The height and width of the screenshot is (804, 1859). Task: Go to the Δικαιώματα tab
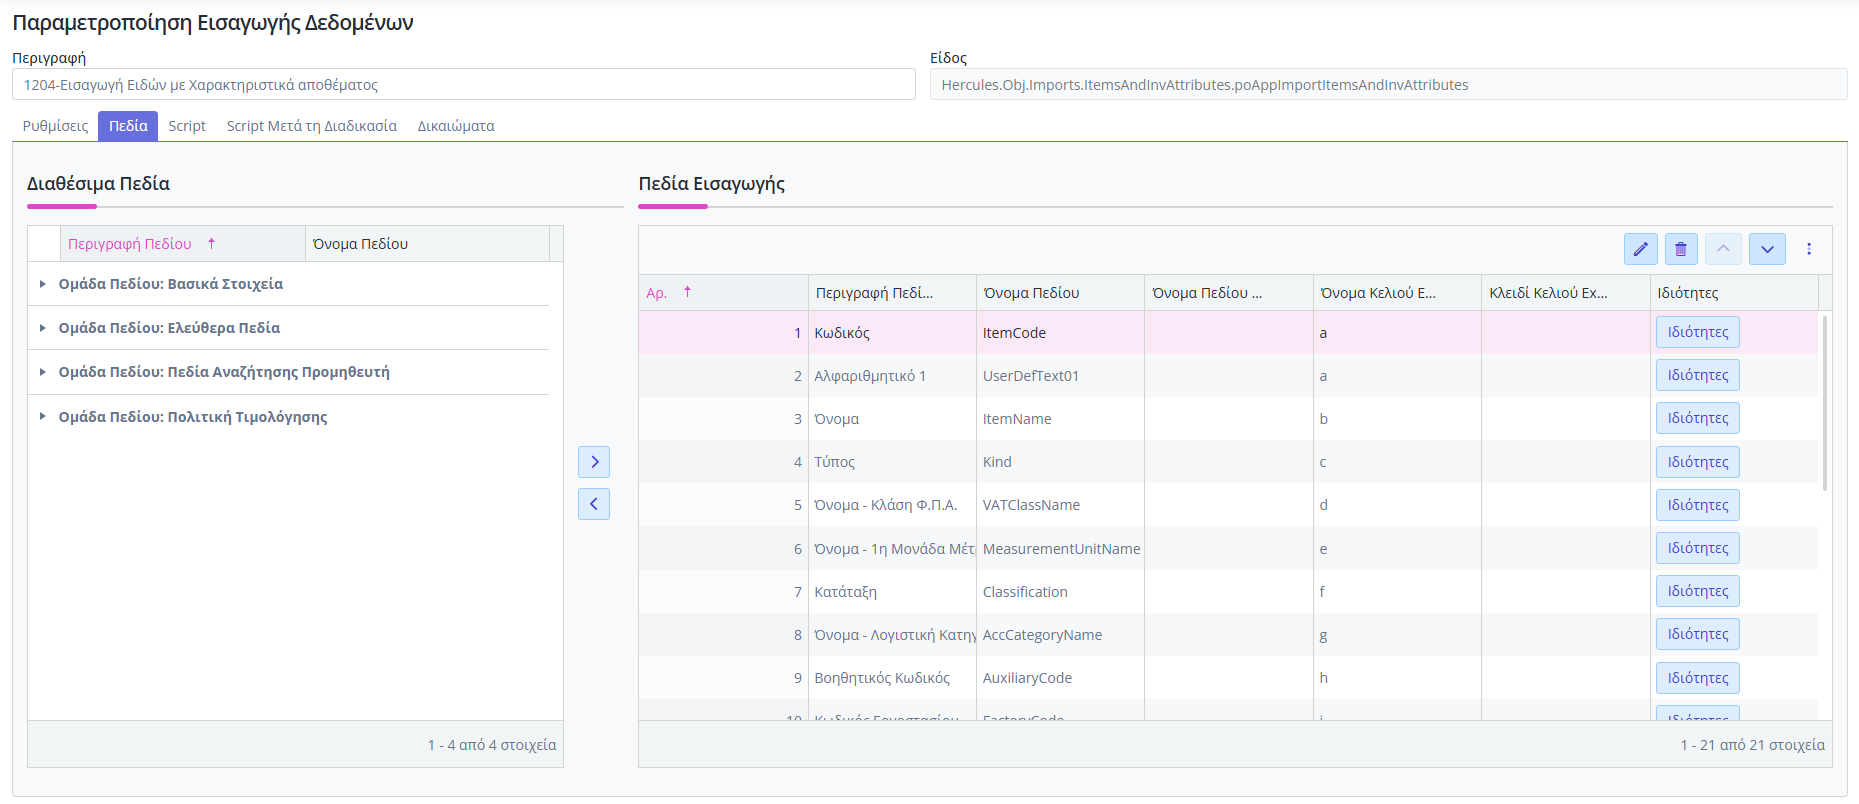point(456,126)
